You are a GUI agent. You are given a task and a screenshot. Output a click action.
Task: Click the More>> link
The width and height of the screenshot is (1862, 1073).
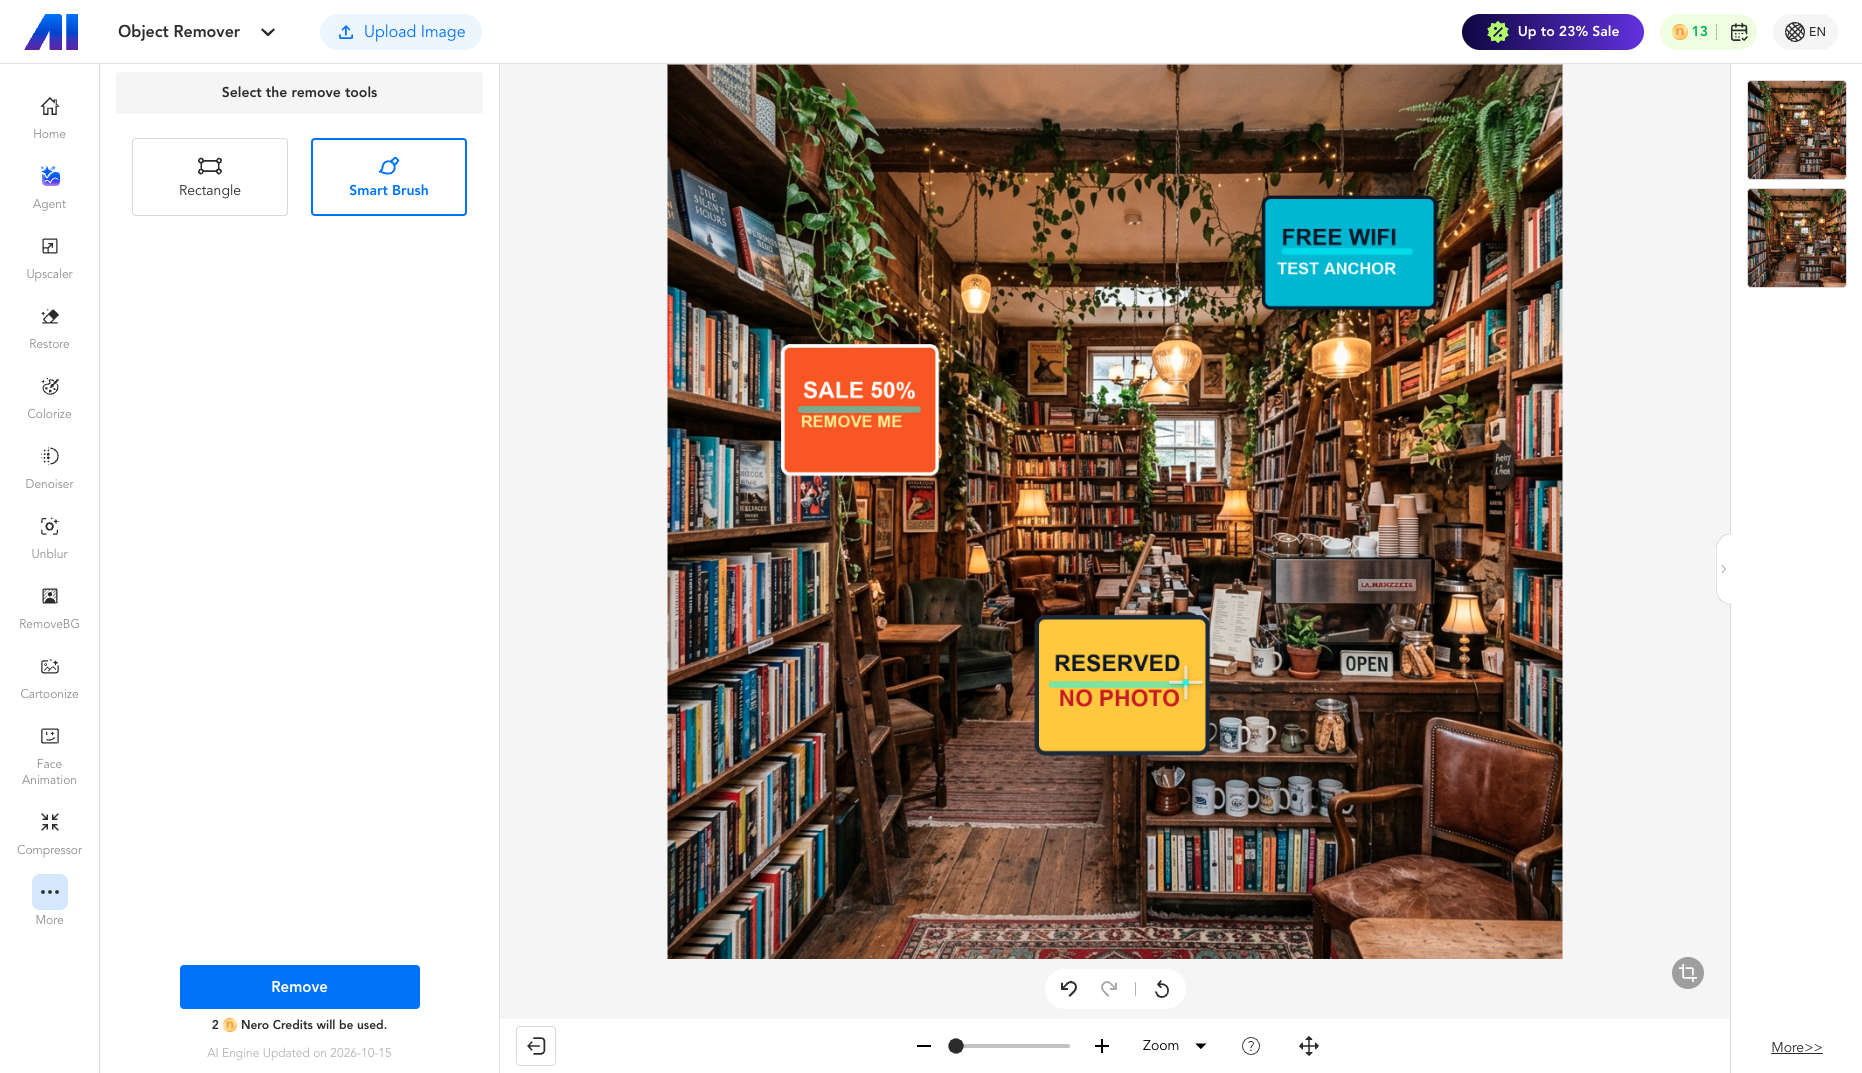[x=1796, y=1047]
